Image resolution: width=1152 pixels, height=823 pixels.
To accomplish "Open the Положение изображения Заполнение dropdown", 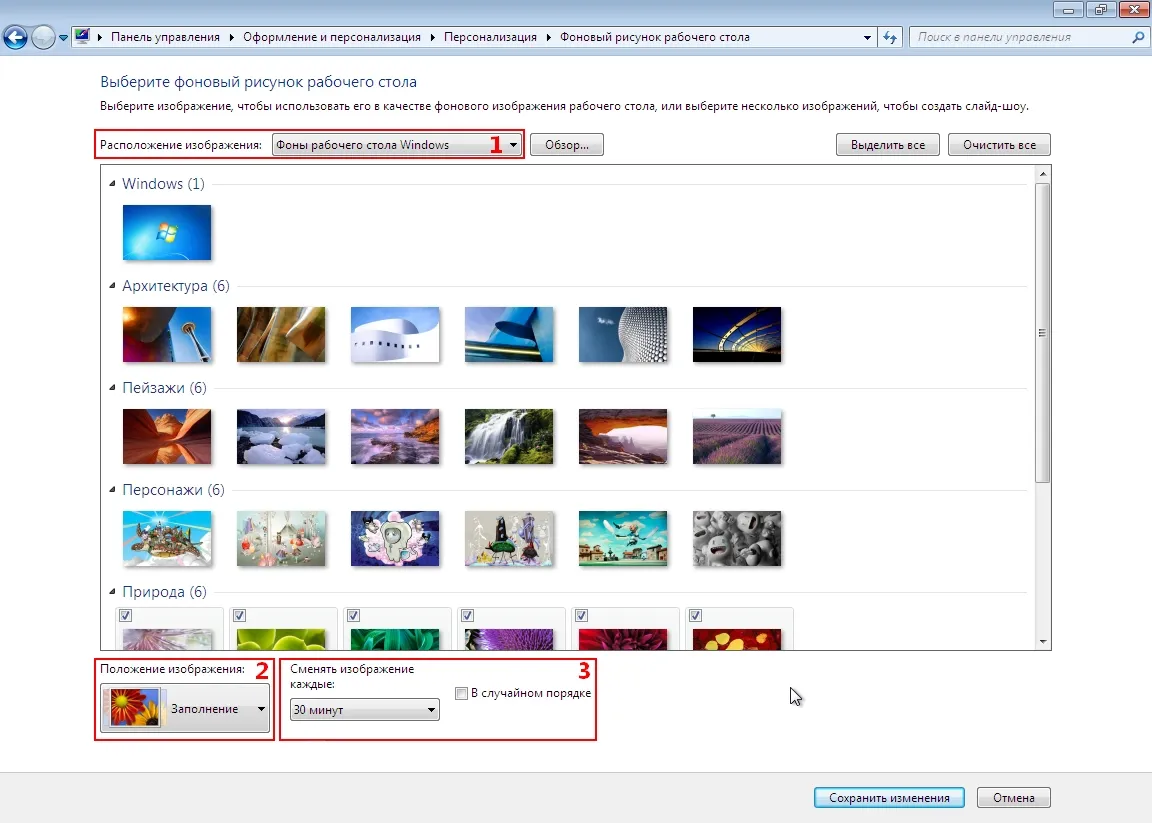I will (x=185, y=708).
